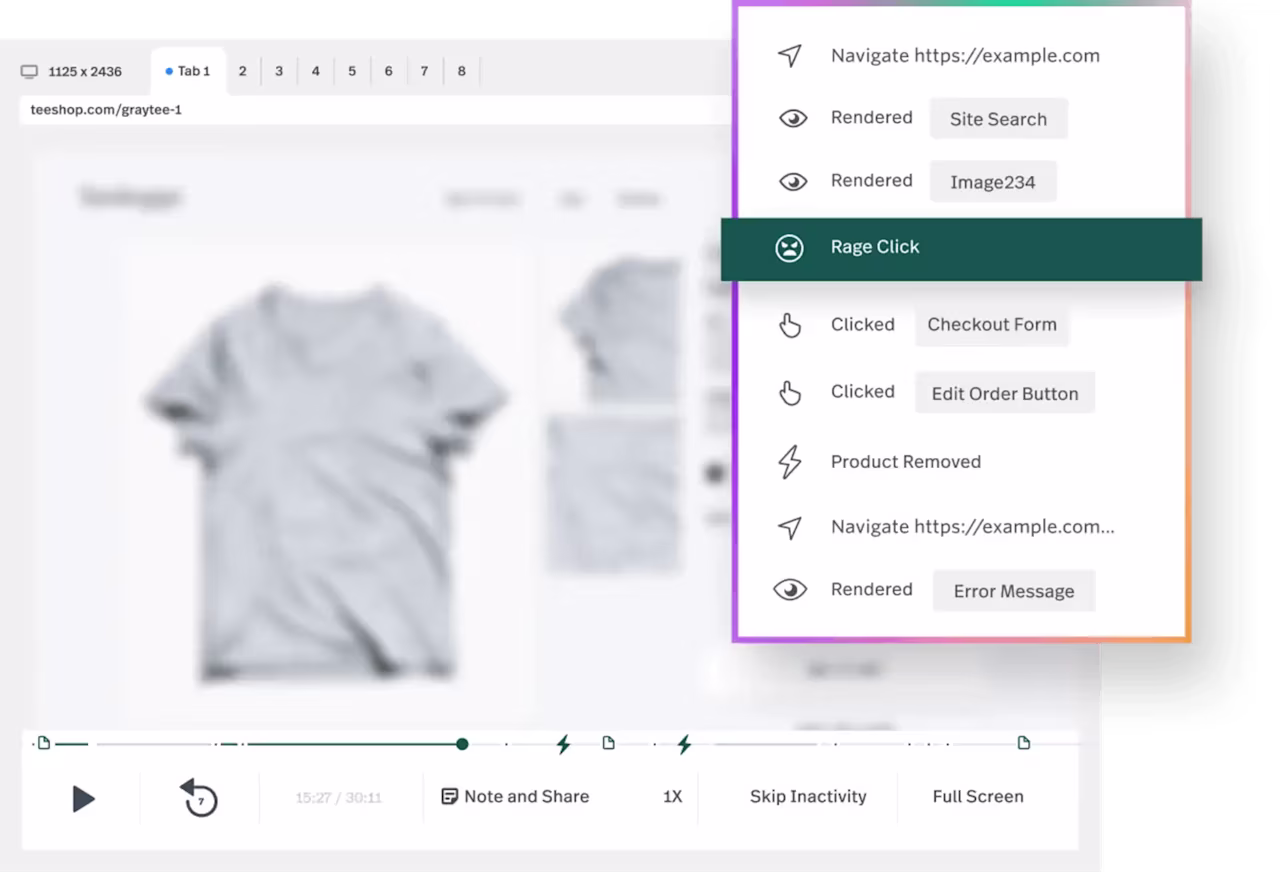Click the eye icon beside Image234
The height and width of the screenshot is (872, 1280).
pyautogui.click(x=792, y=181)
